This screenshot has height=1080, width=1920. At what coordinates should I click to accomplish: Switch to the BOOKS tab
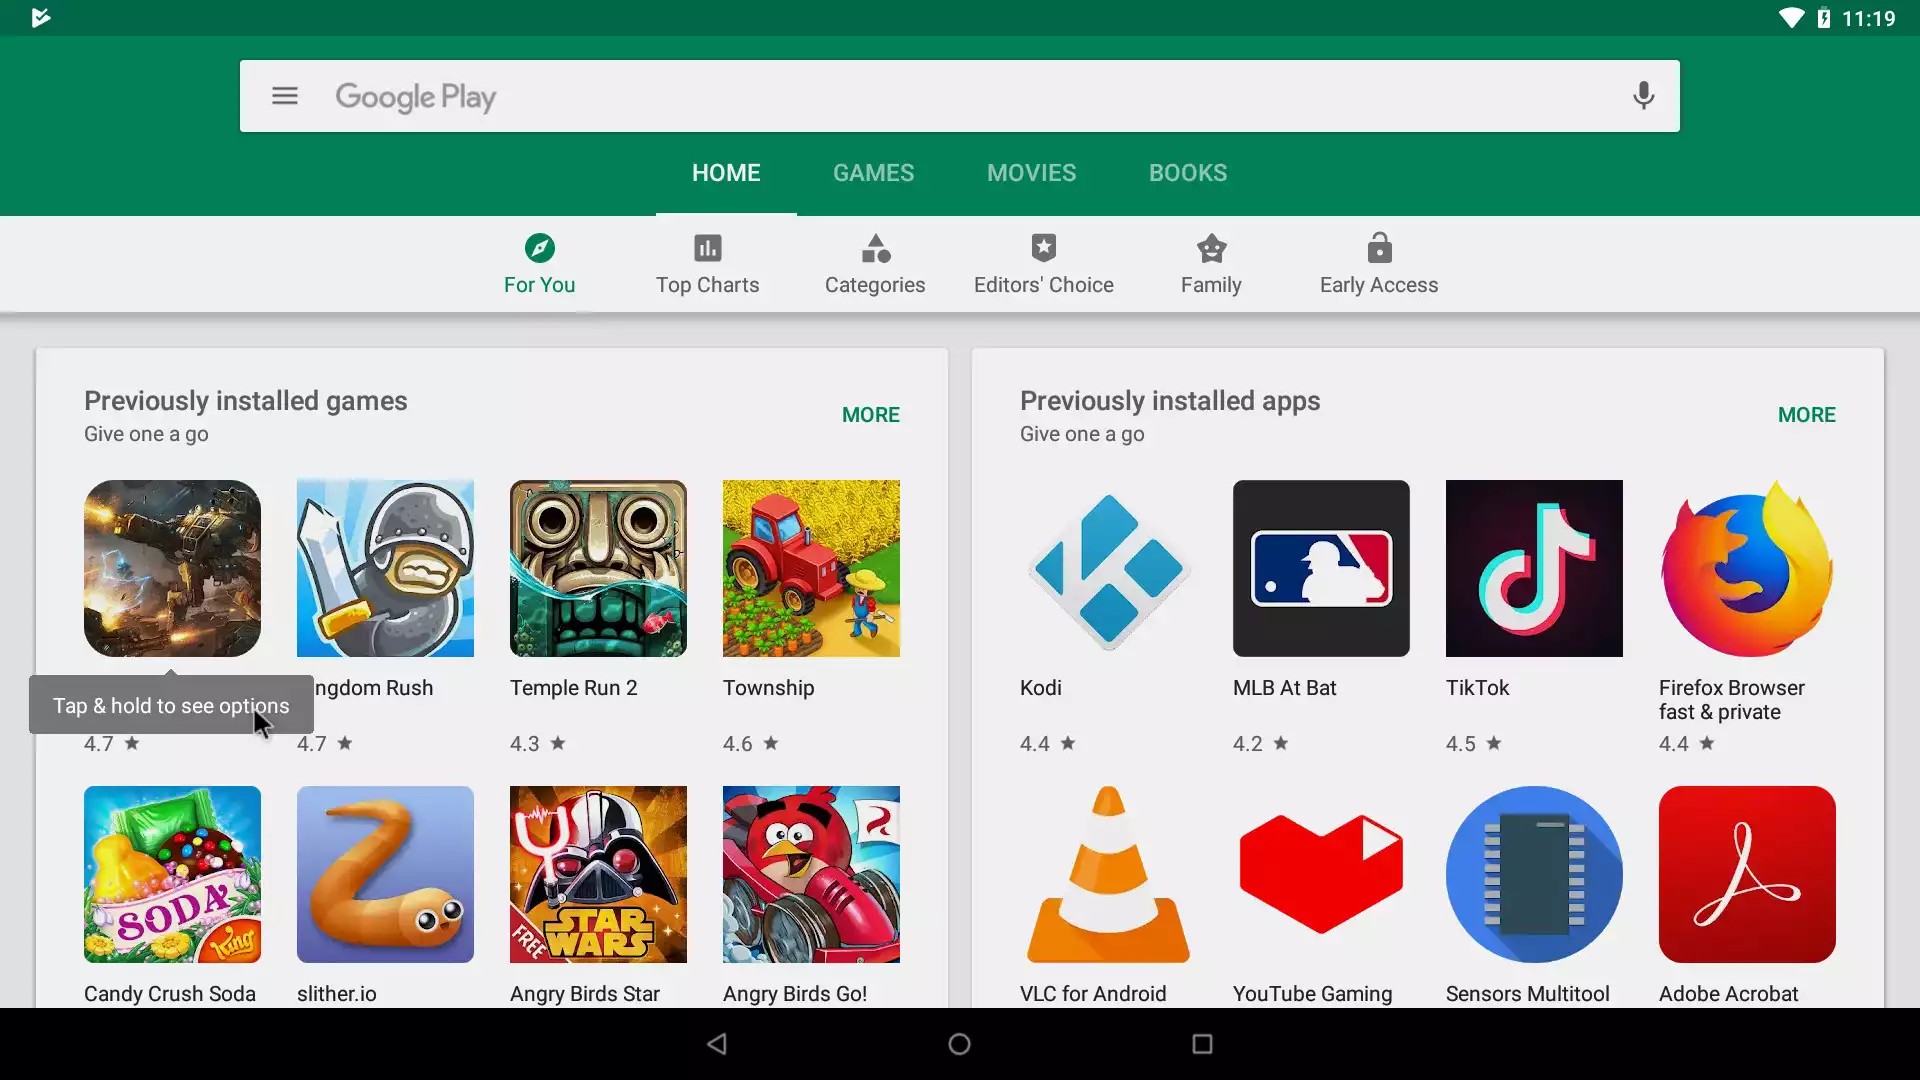1187,173
